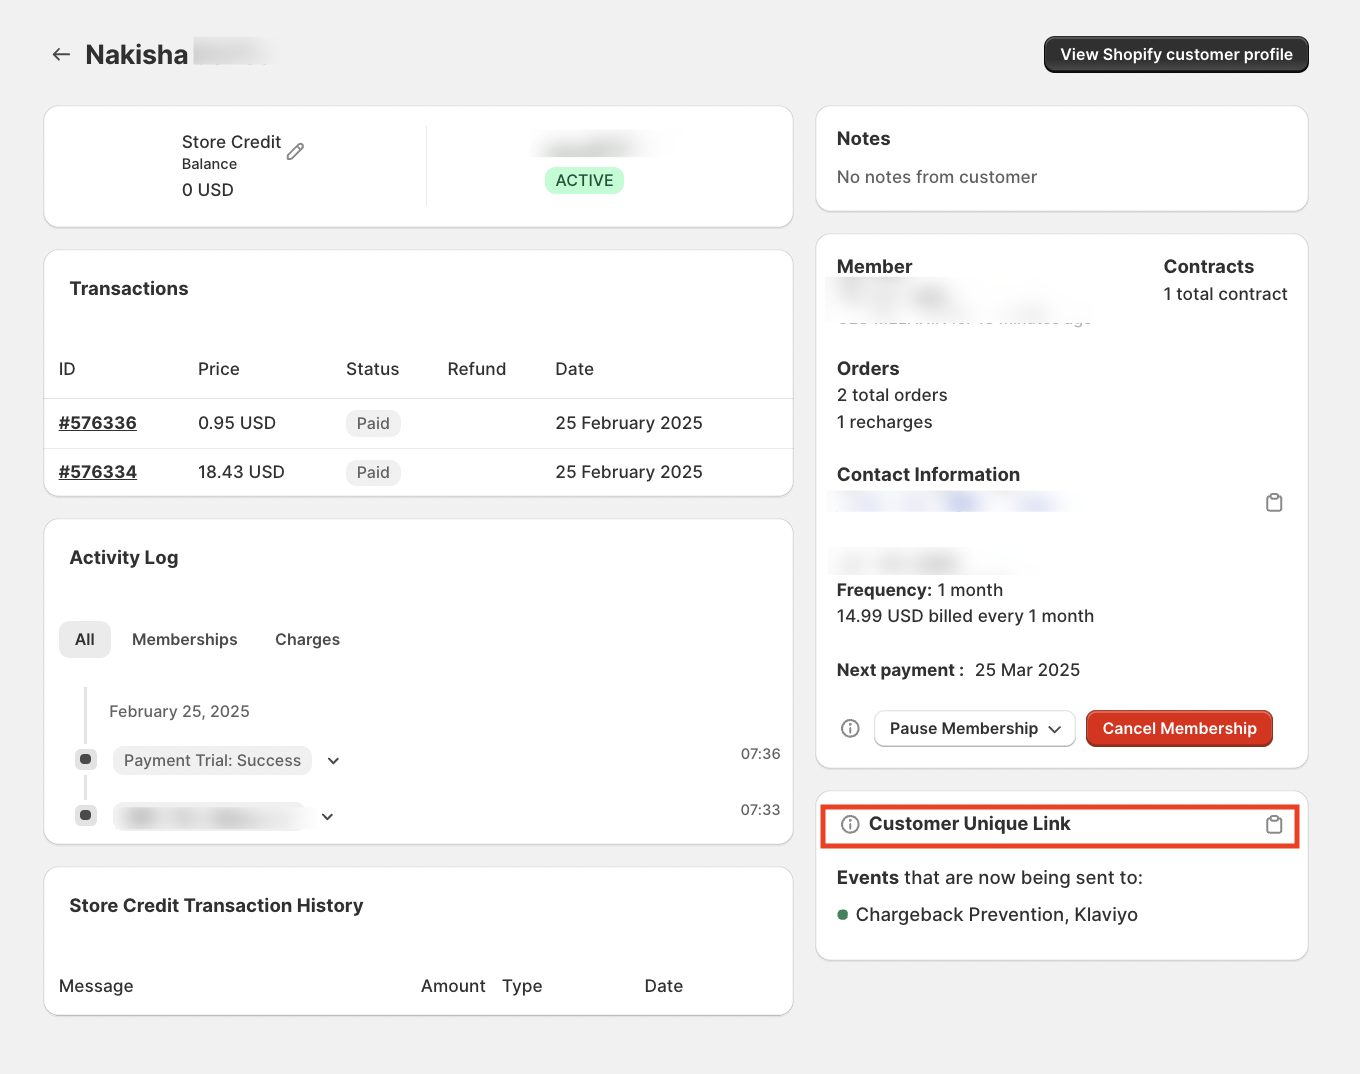Screen dimensions: 1360x1074
Task: Open transaction #576336
Action: click(97, 423)
